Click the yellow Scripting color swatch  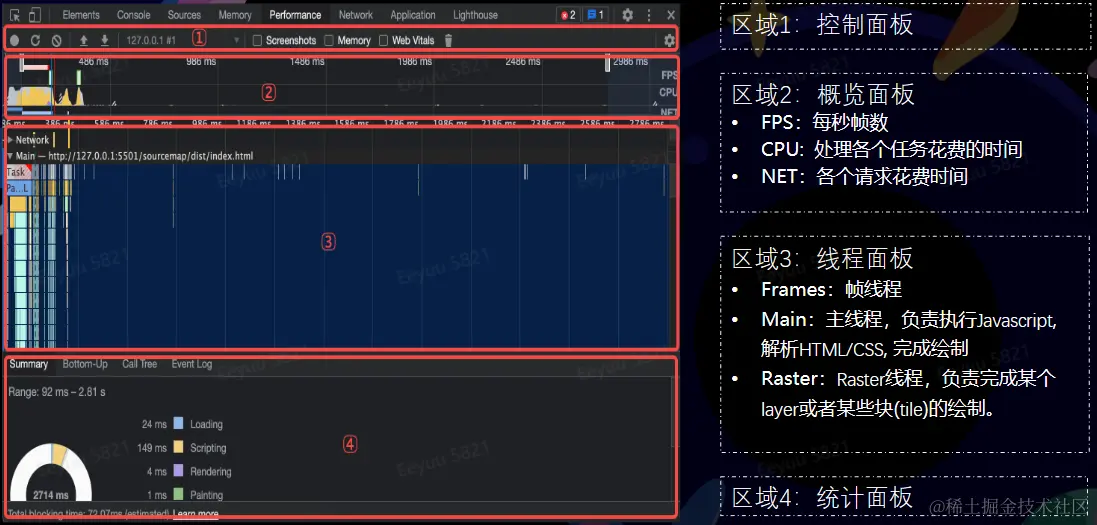[x=178, y=447]
